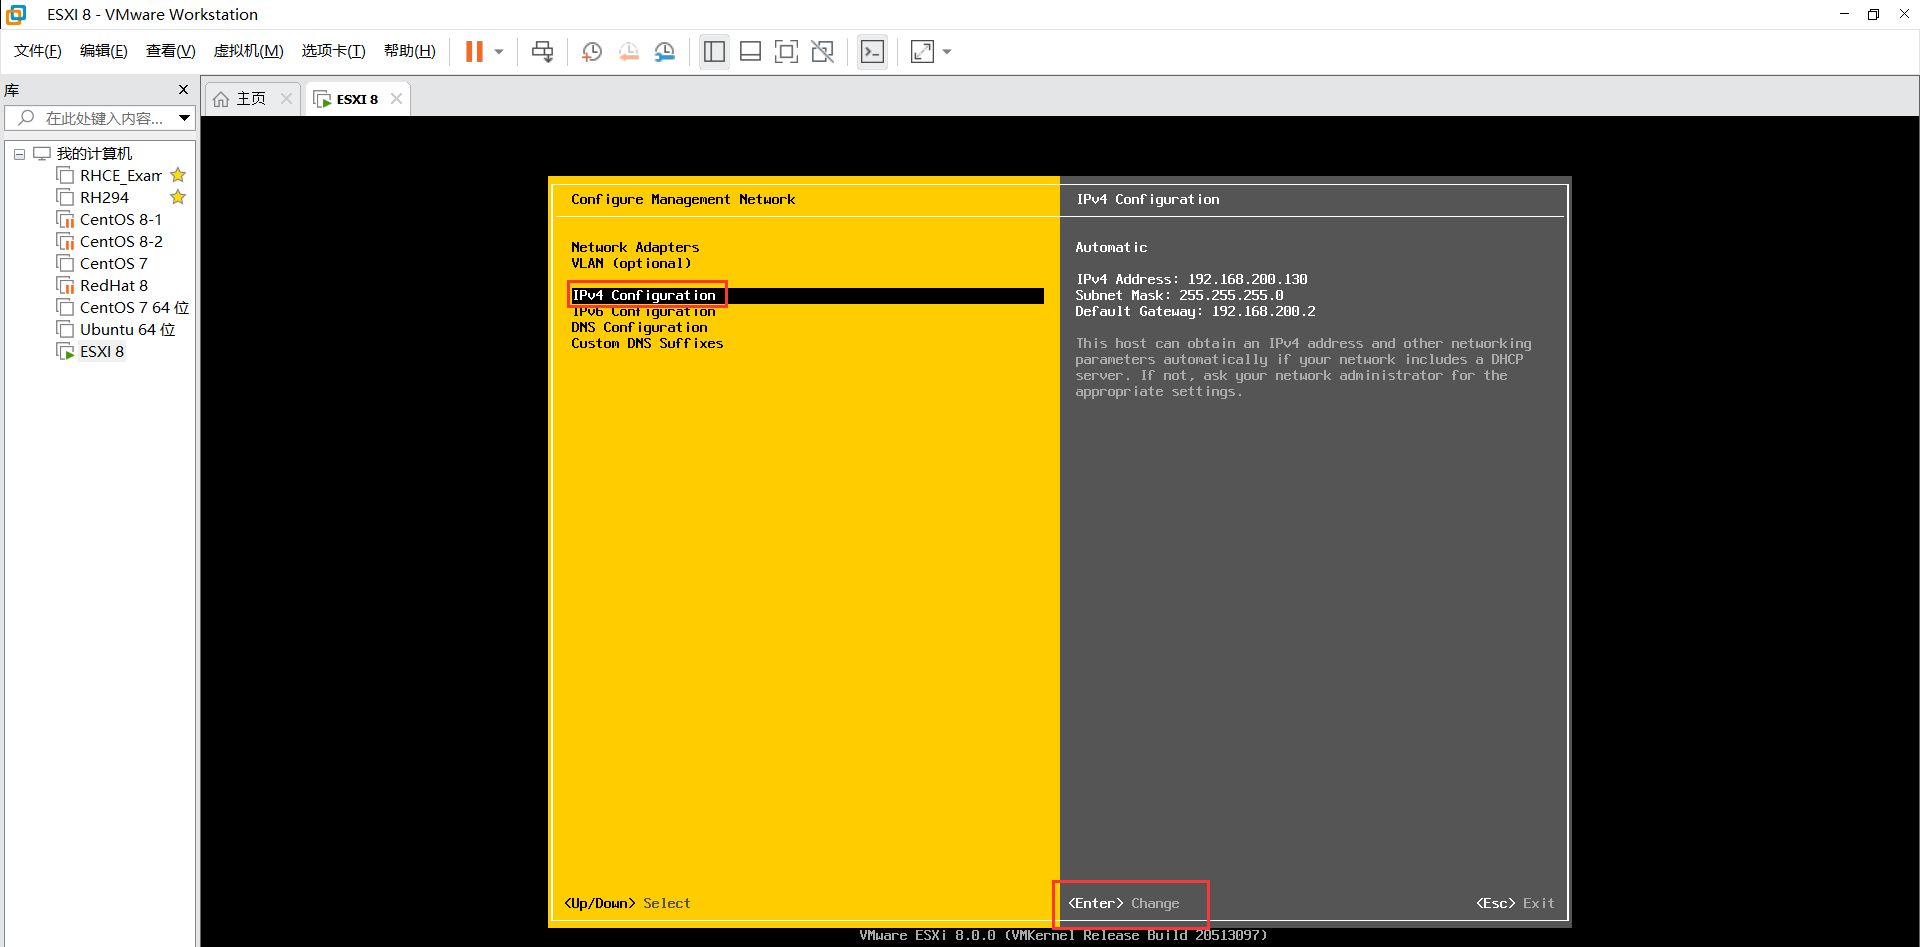The image size is (1920, 947).
Task: Select the Ubuntu 64 位 virtual machine
Action: 127,330
